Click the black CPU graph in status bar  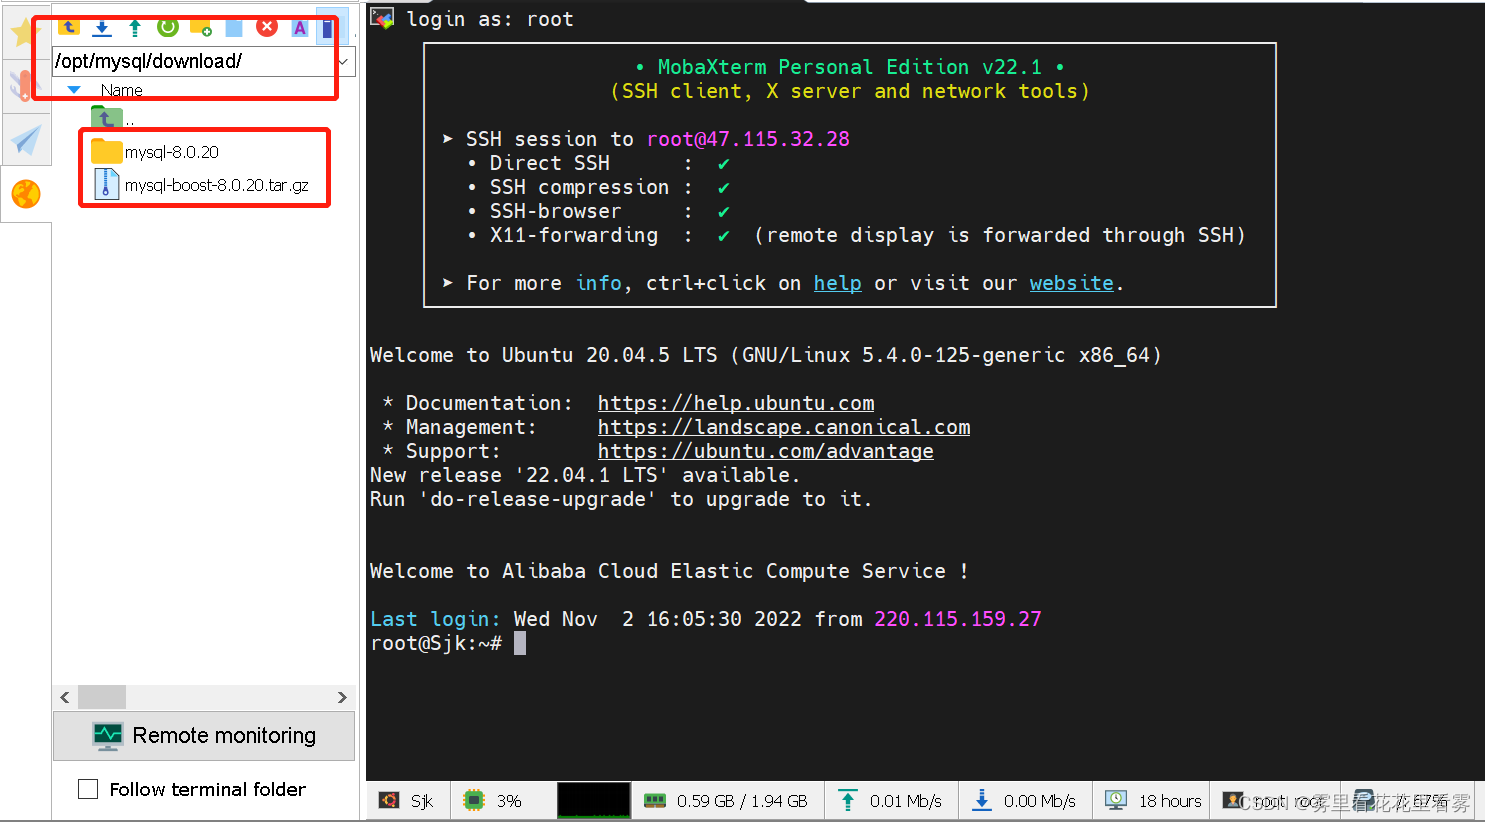pos(594,801)
